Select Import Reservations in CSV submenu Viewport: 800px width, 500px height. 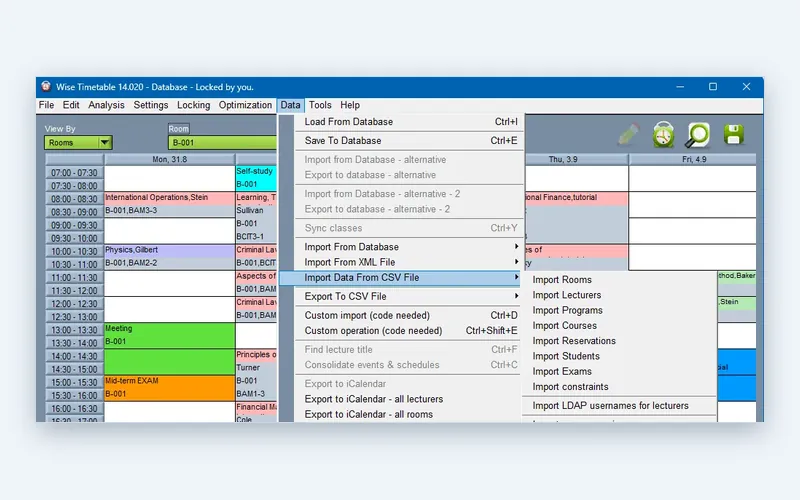[620, 341]
